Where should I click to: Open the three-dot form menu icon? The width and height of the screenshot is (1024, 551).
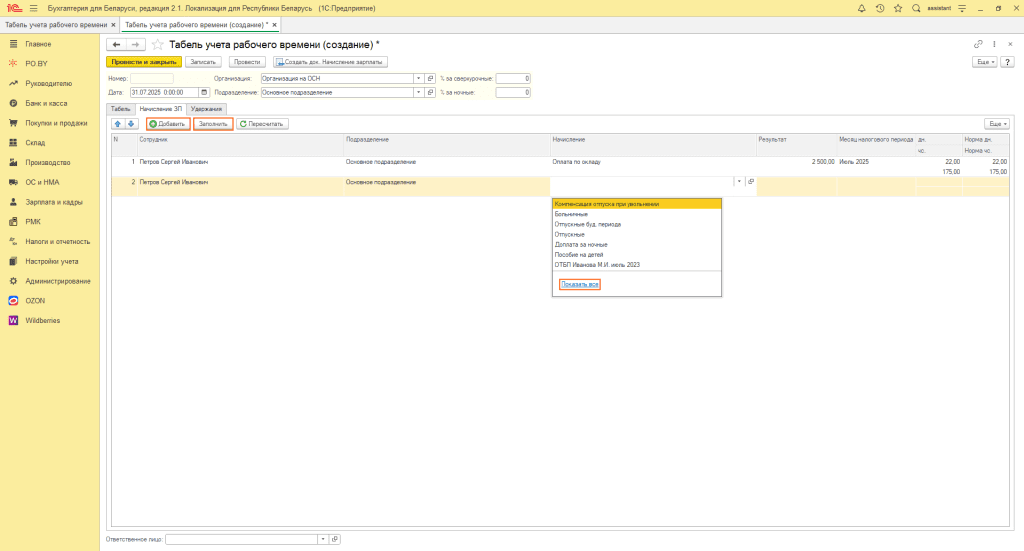point(995,44)
